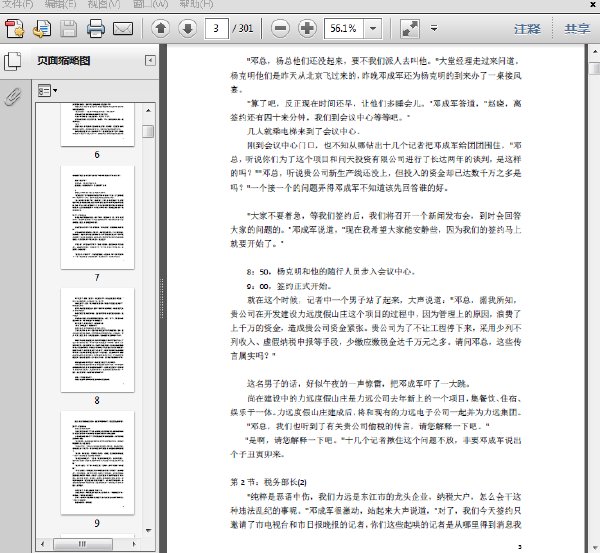This screenshot has width=600, height=553.
Task: Click the page number field showing 3
Action: [217, 29]
